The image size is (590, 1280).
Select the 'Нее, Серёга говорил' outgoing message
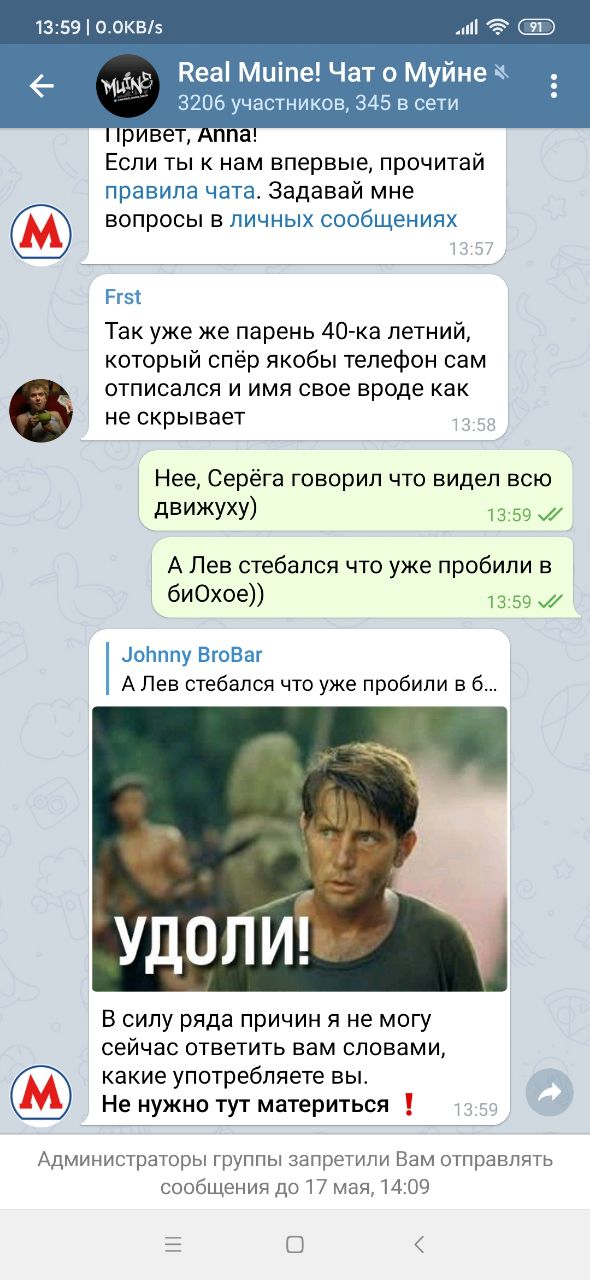355,490
